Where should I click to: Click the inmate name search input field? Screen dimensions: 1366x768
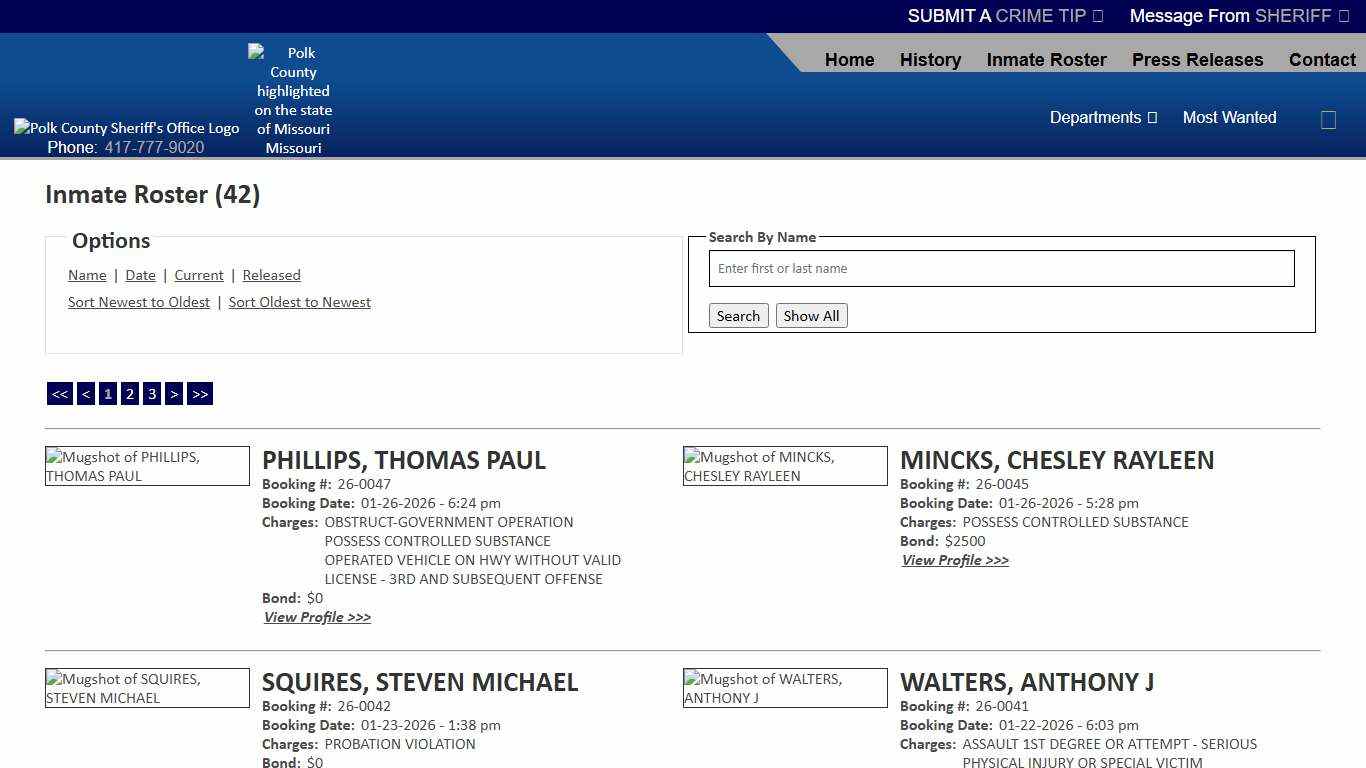pos(1001,268)
